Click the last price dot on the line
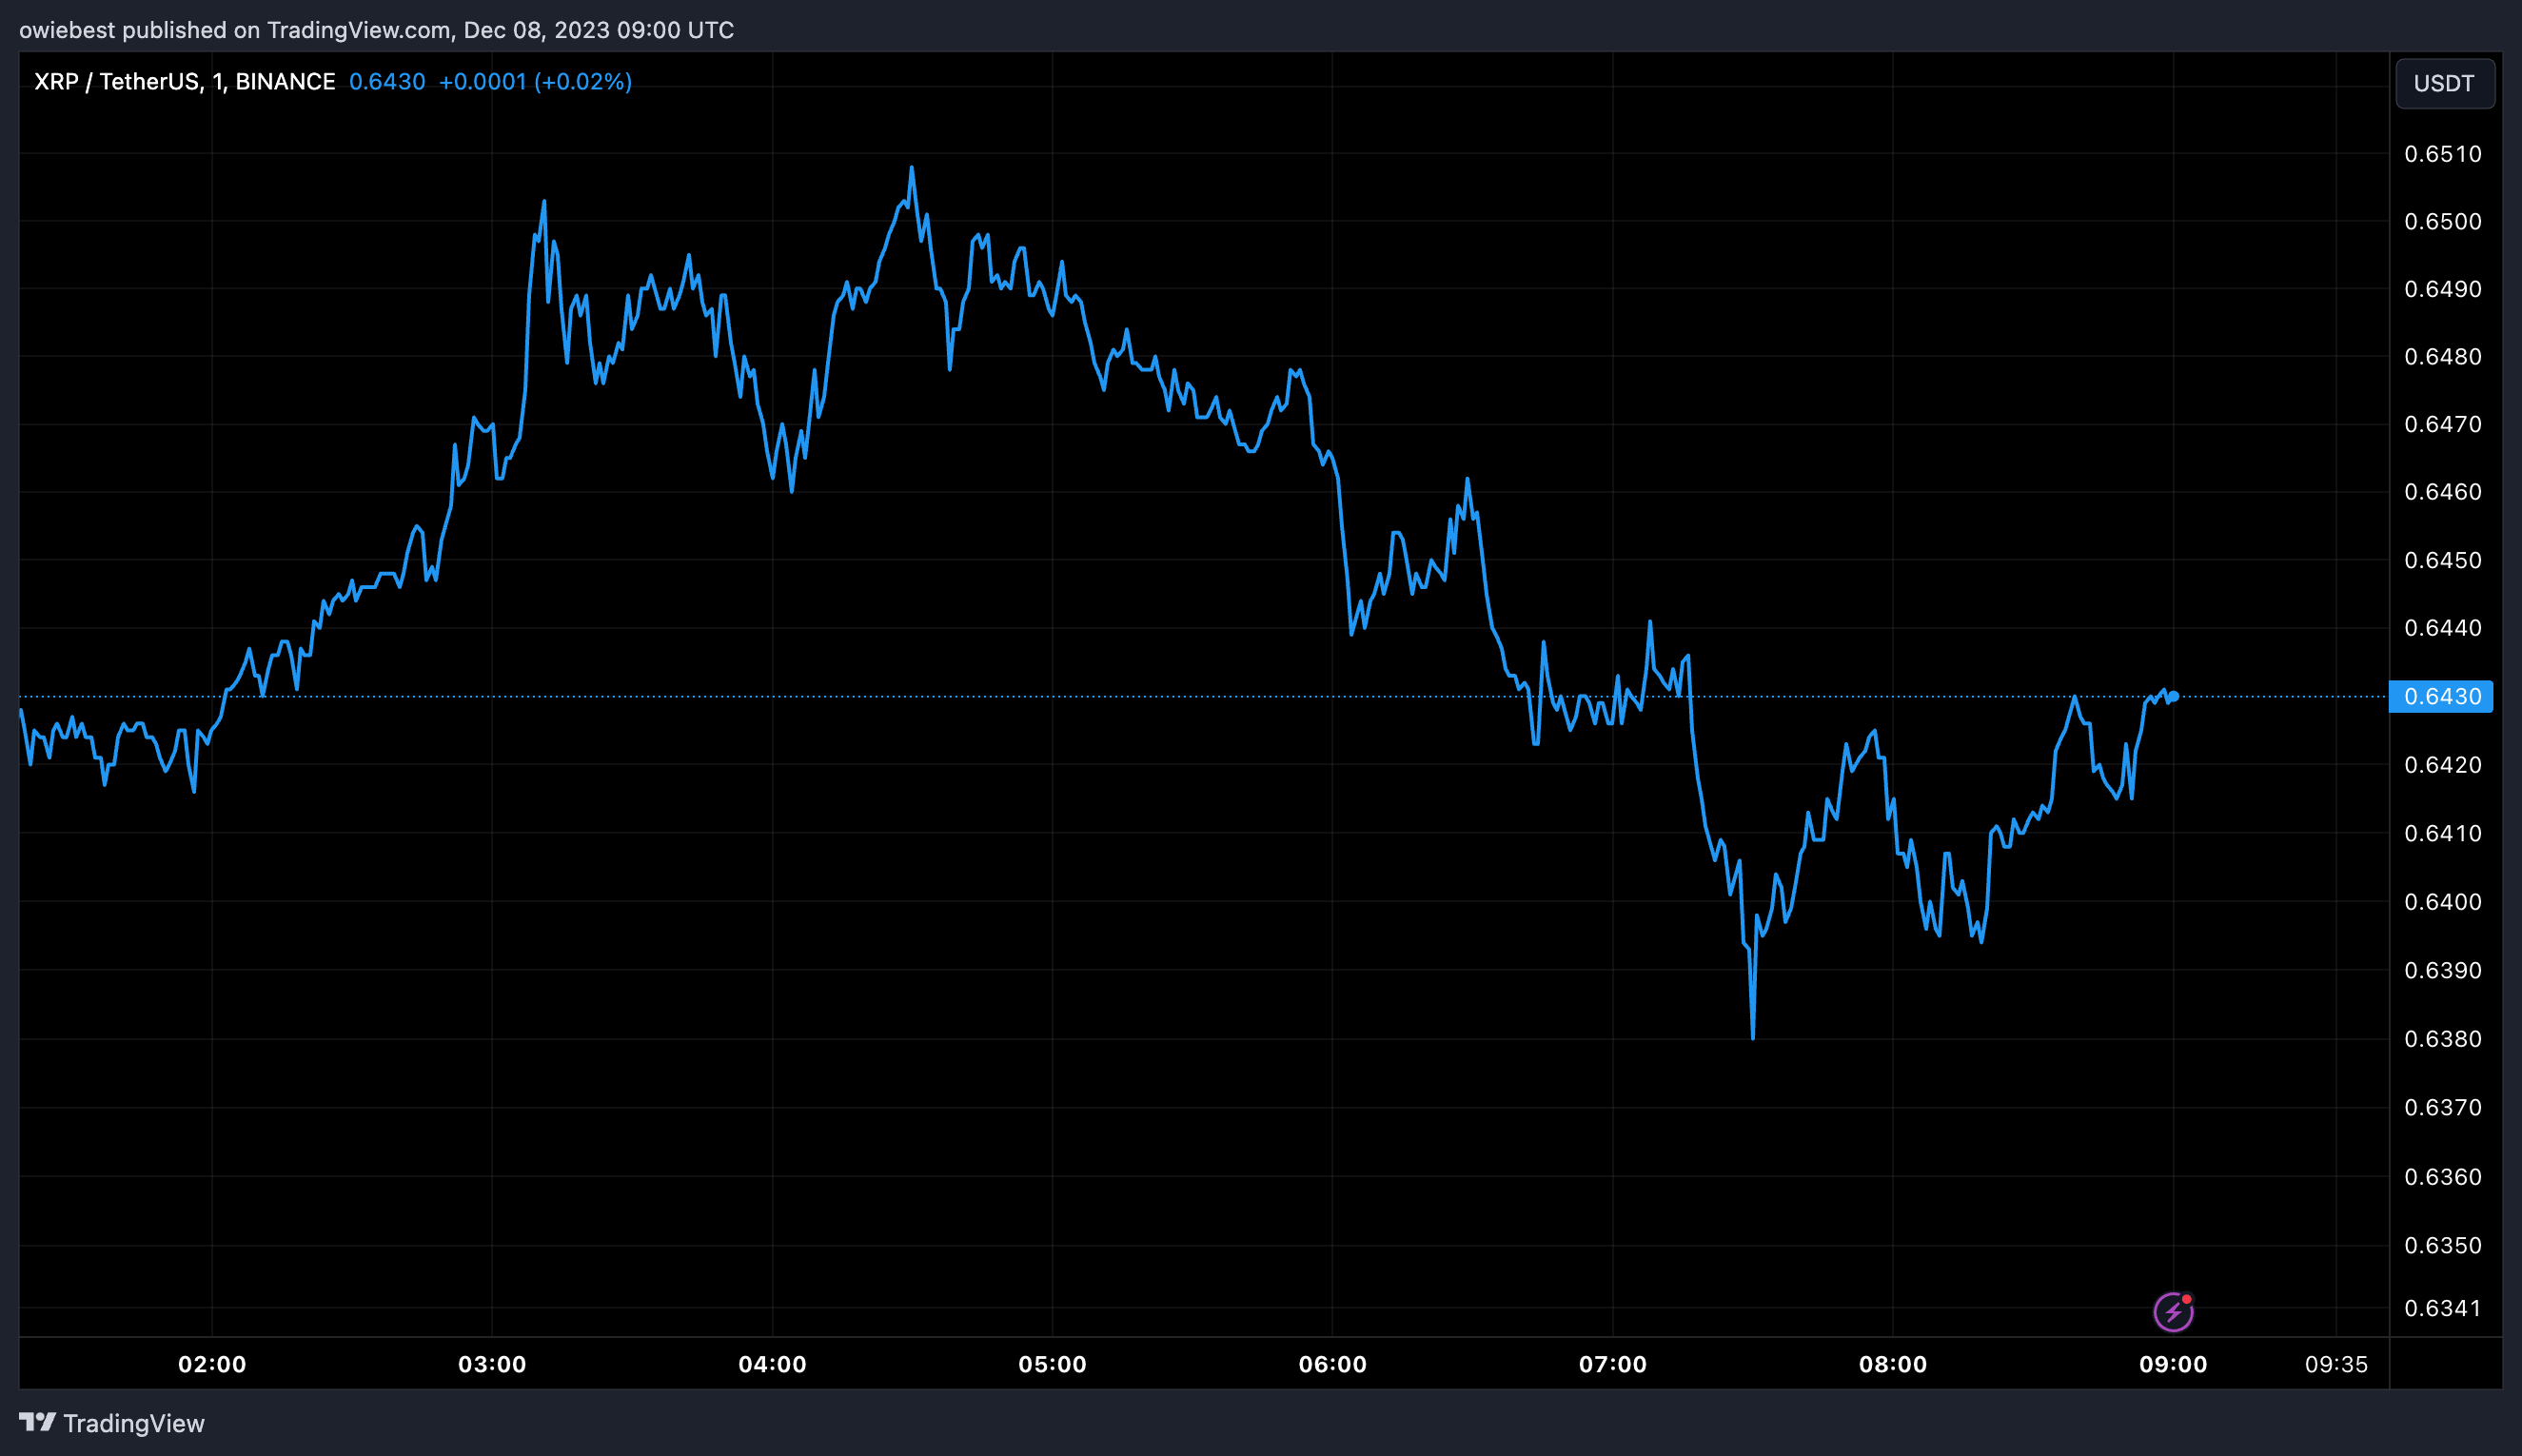 [x=2174, y=696]
